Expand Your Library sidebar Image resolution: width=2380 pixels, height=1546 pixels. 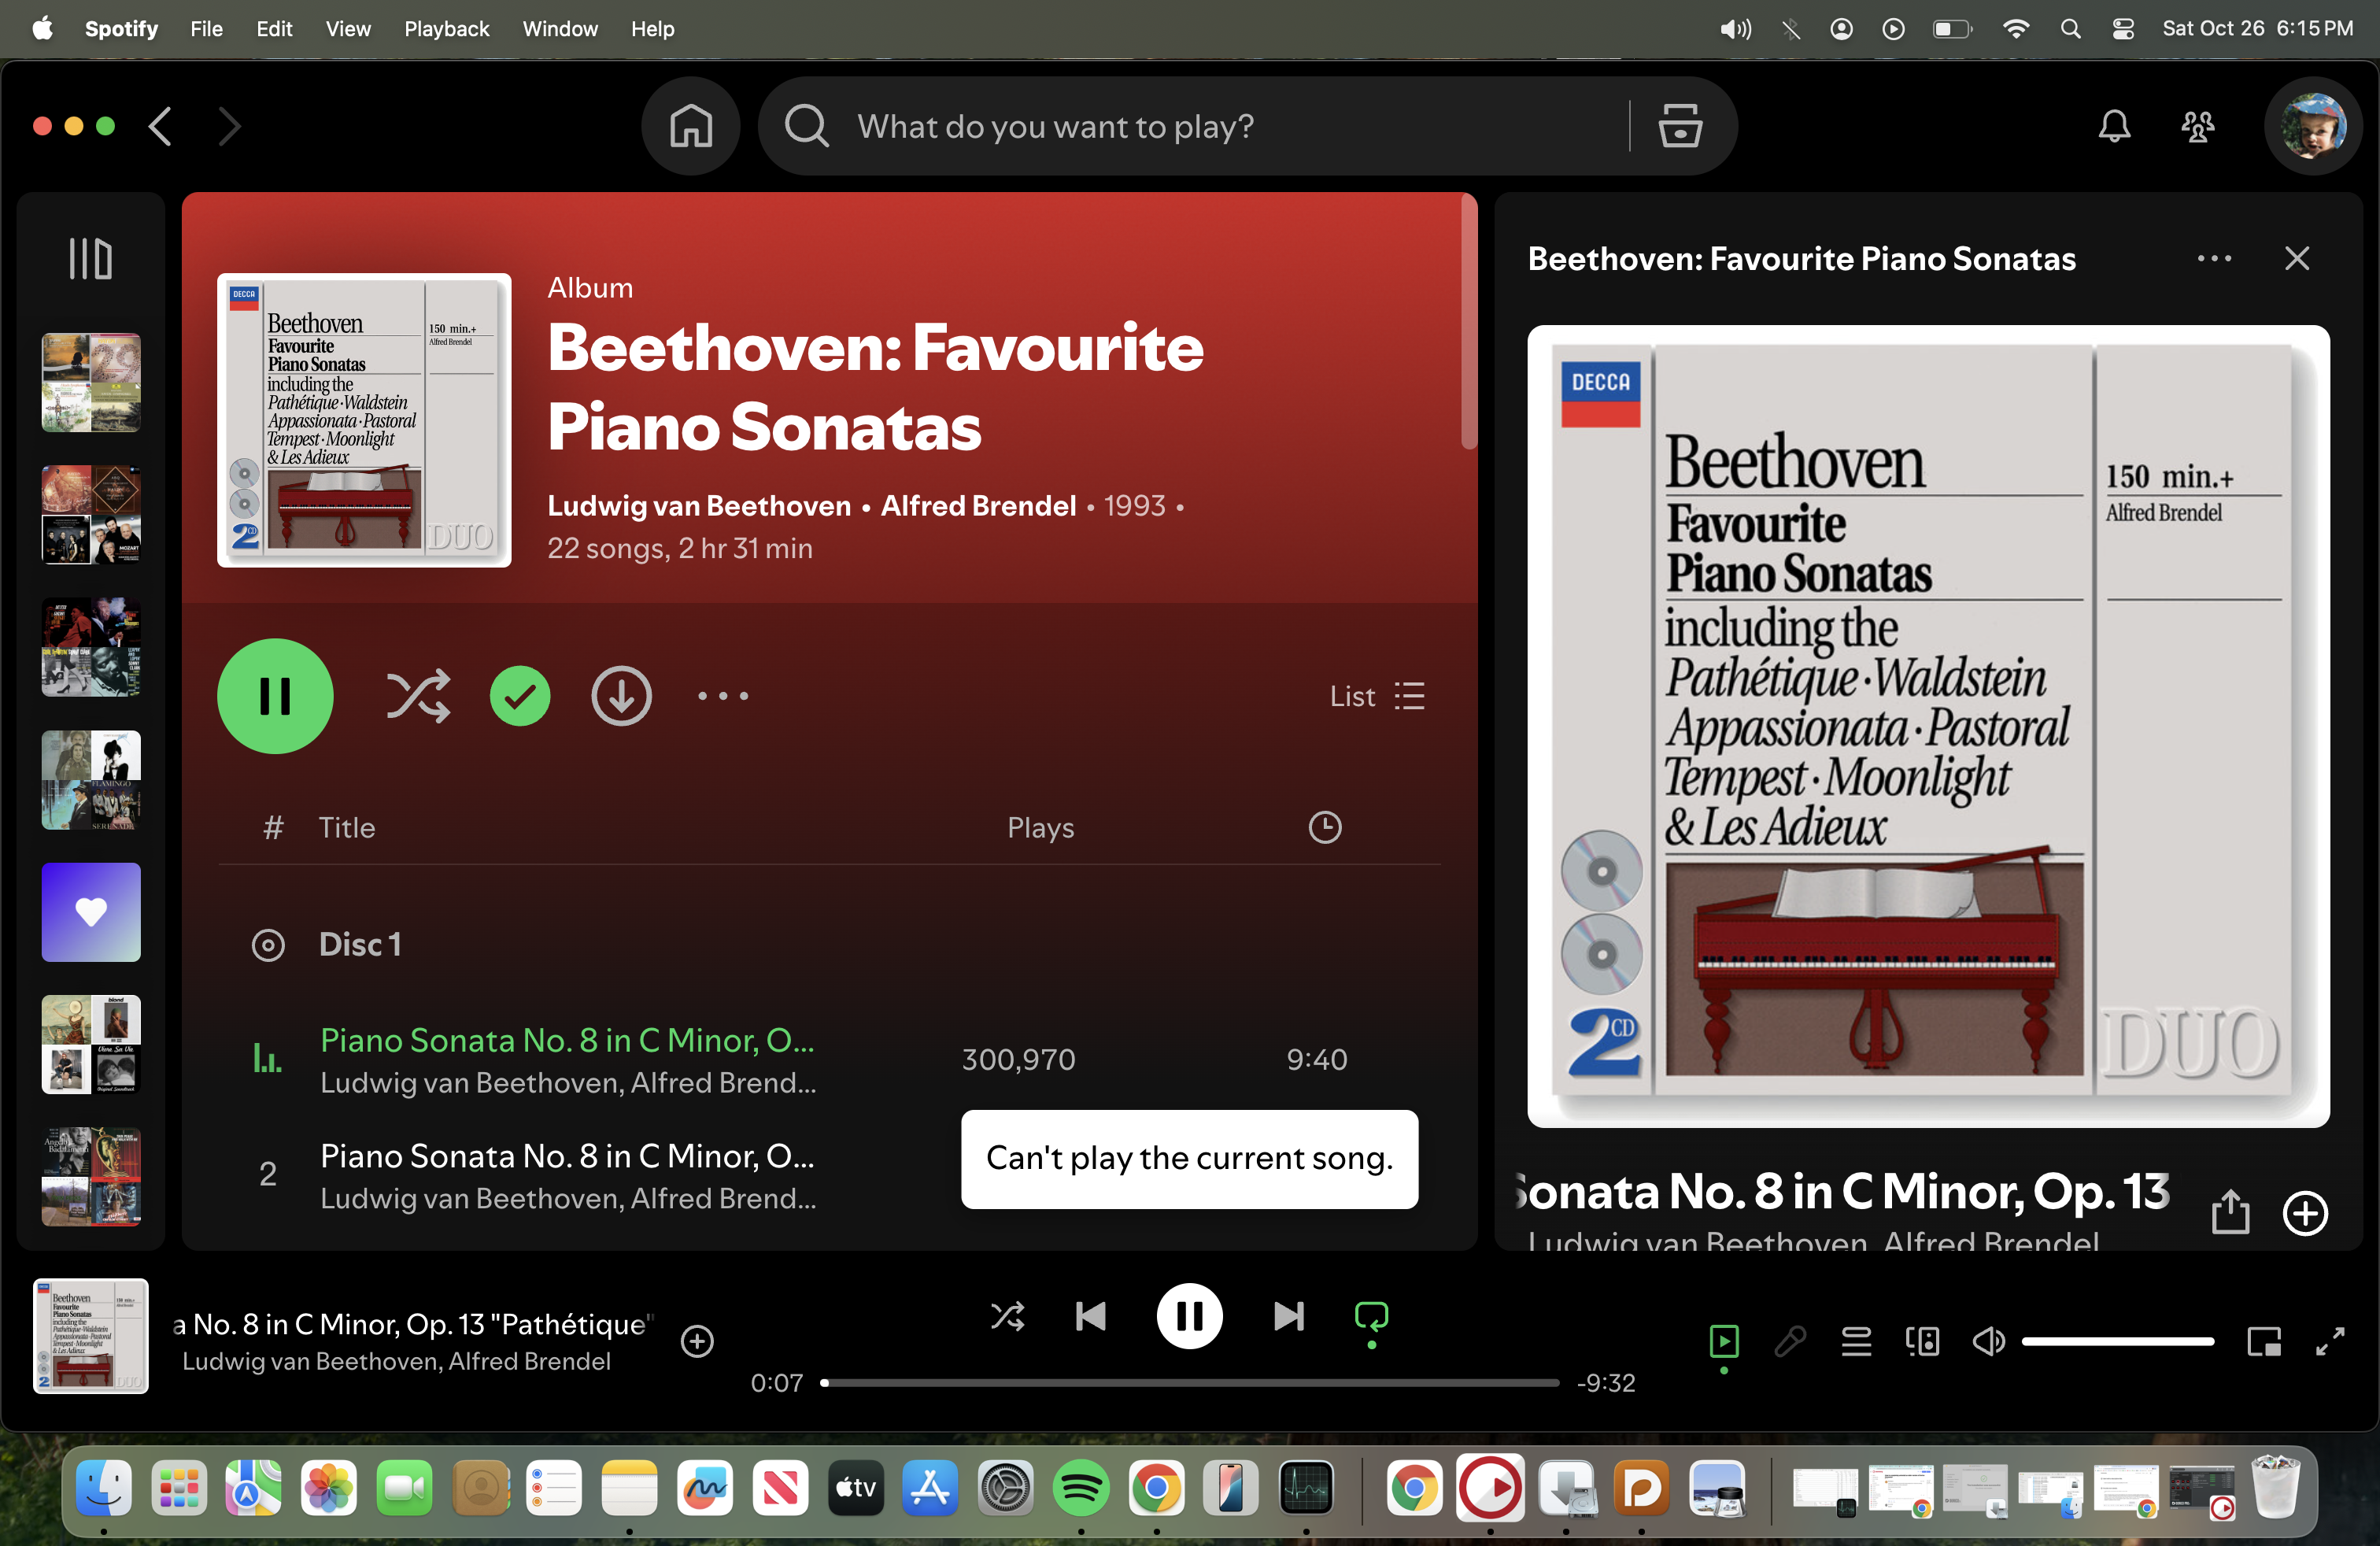(x=90, y=259)
